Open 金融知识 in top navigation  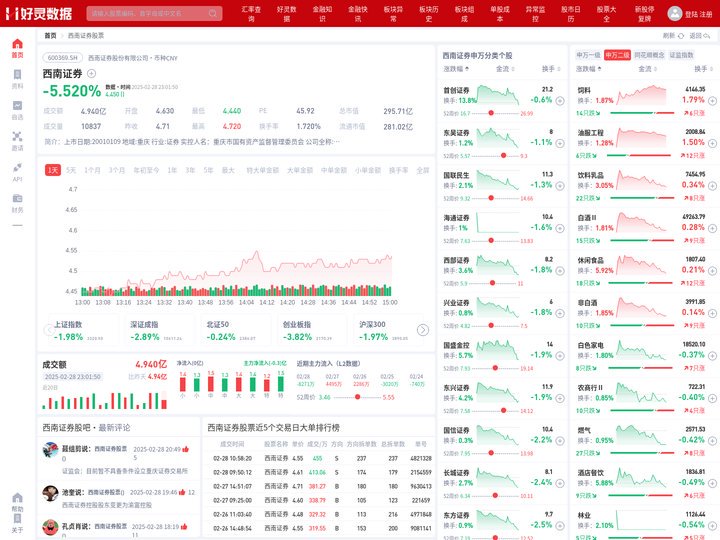[x=322, y=14]
